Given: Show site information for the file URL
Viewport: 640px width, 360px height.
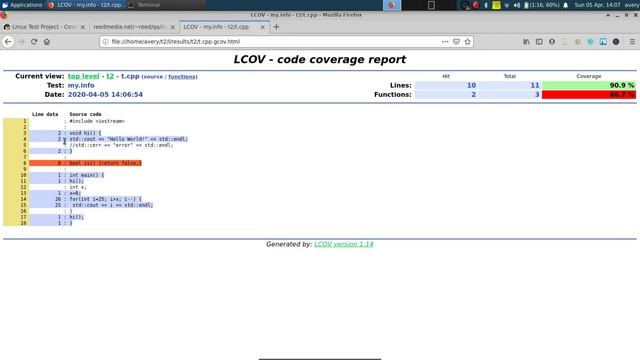Looking at the screenshot, I should tap(105, 42).
